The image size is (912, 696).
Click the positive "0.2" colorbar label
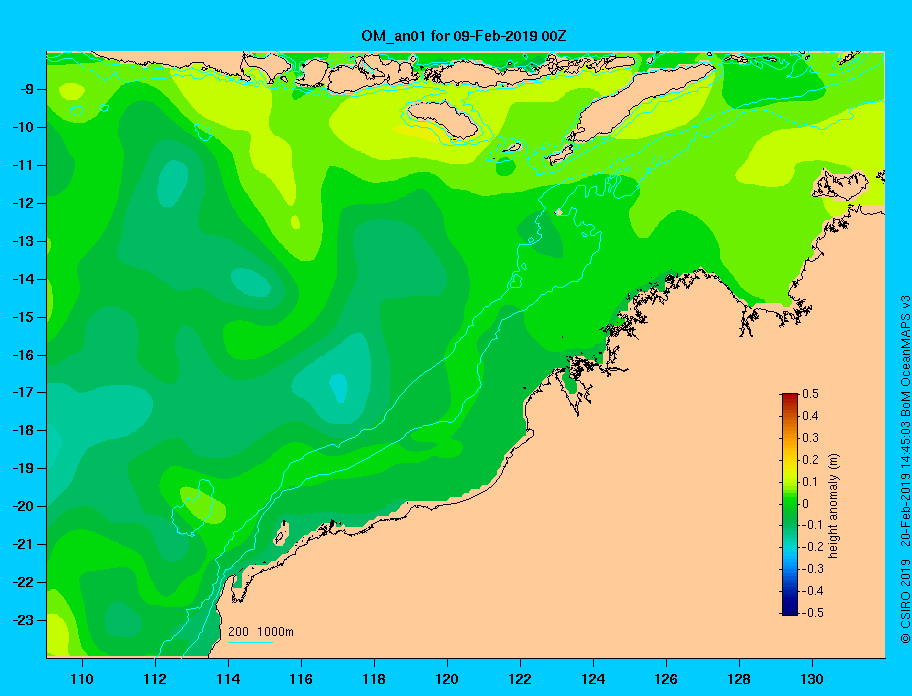pos(810,460)
